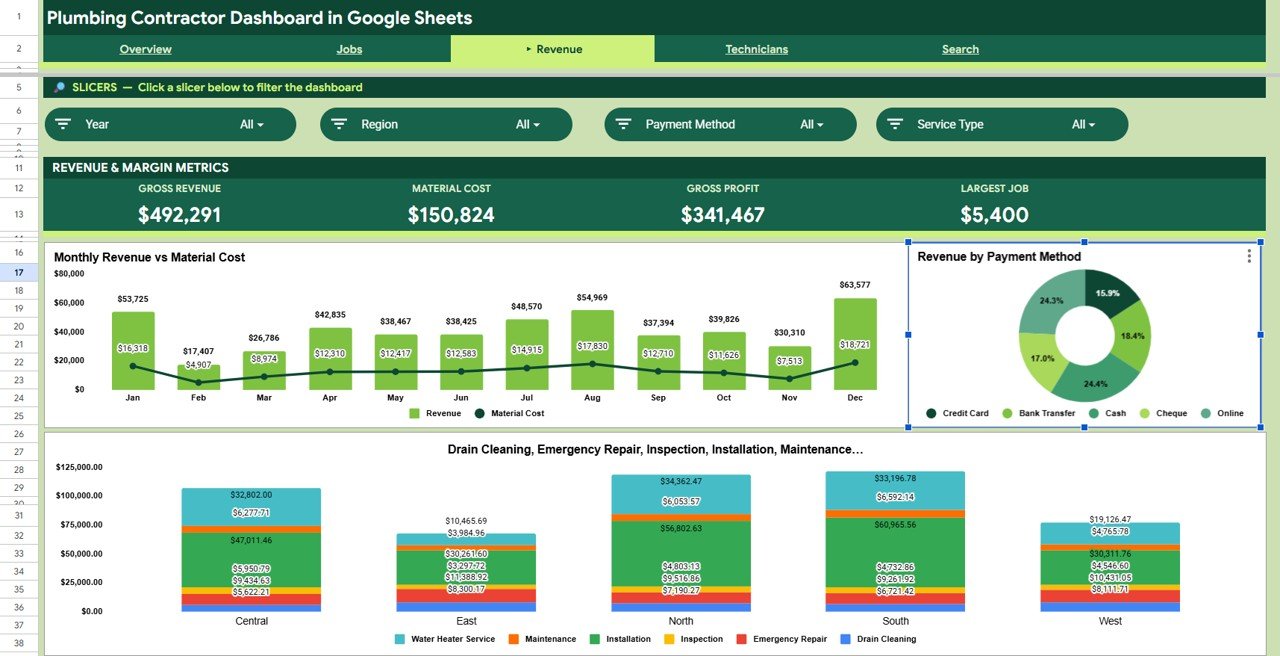Select row header 1

tap(19, 17)
